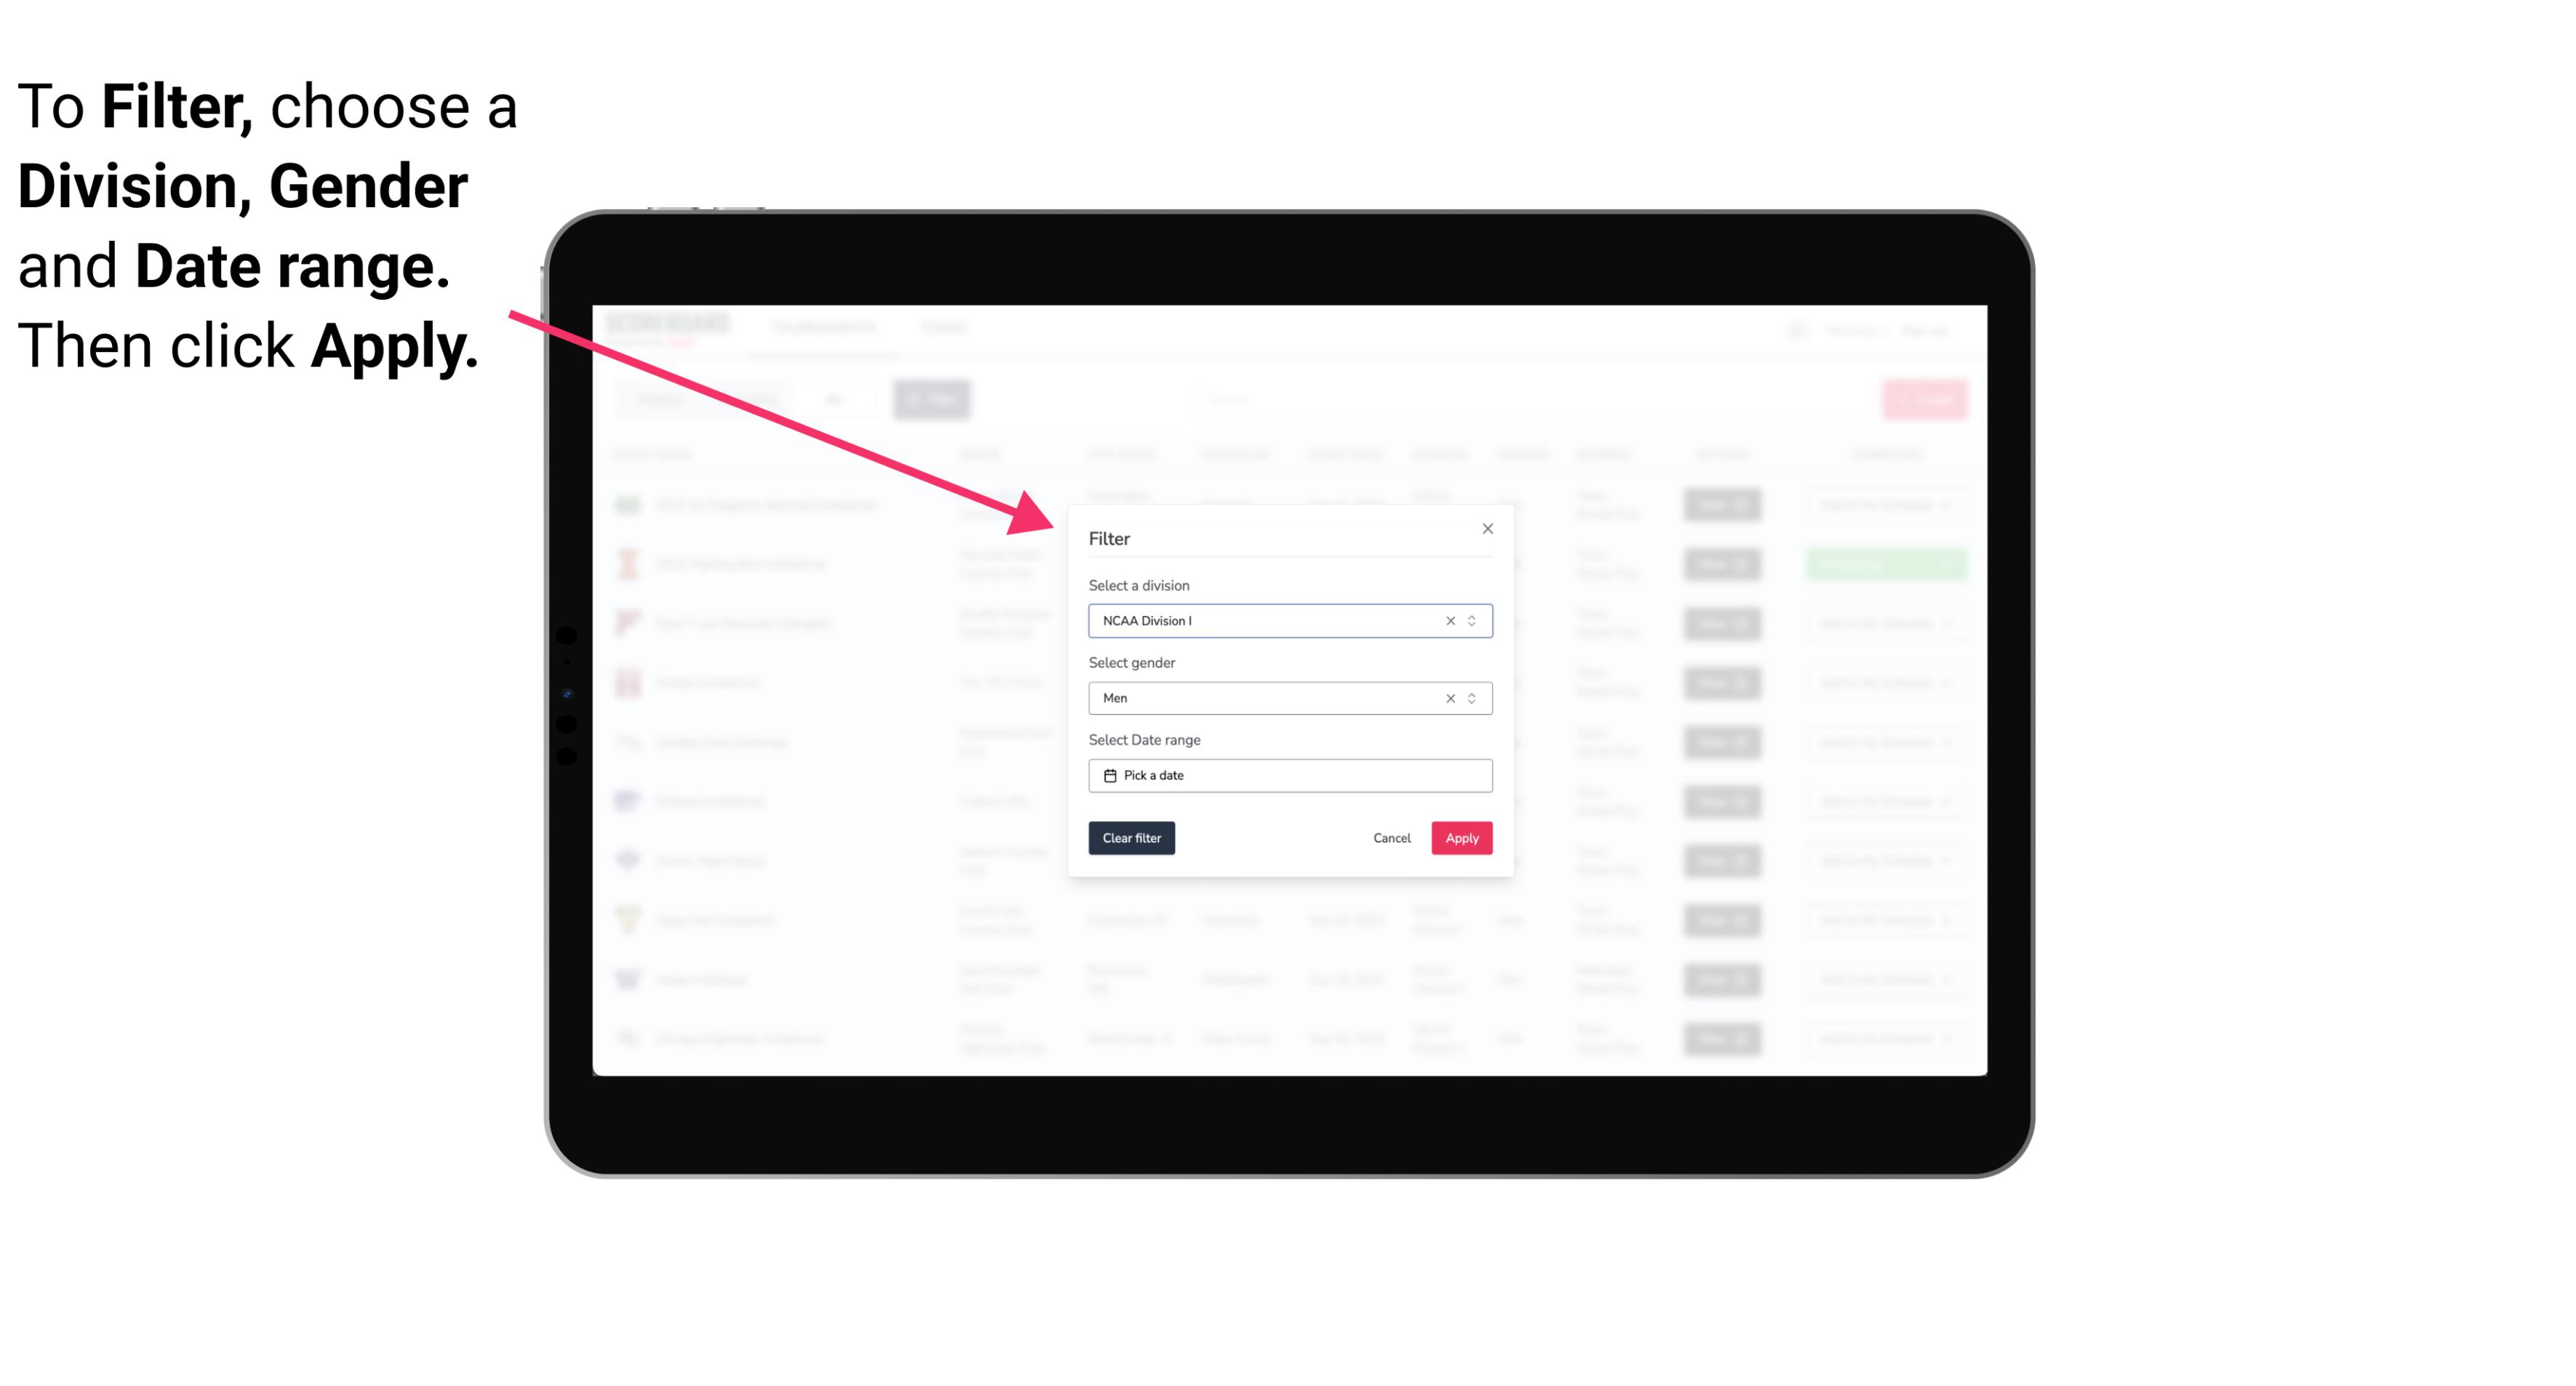Click the red Apply button in filter modal
This screenshot has height=1386, width=2576.
[x=1461, y=838]
